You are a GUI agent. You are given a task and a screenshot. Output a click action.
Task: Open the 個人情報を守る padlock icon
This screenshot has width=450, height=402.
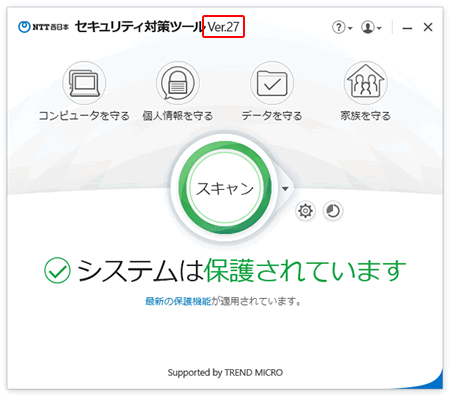pos(178,83)
